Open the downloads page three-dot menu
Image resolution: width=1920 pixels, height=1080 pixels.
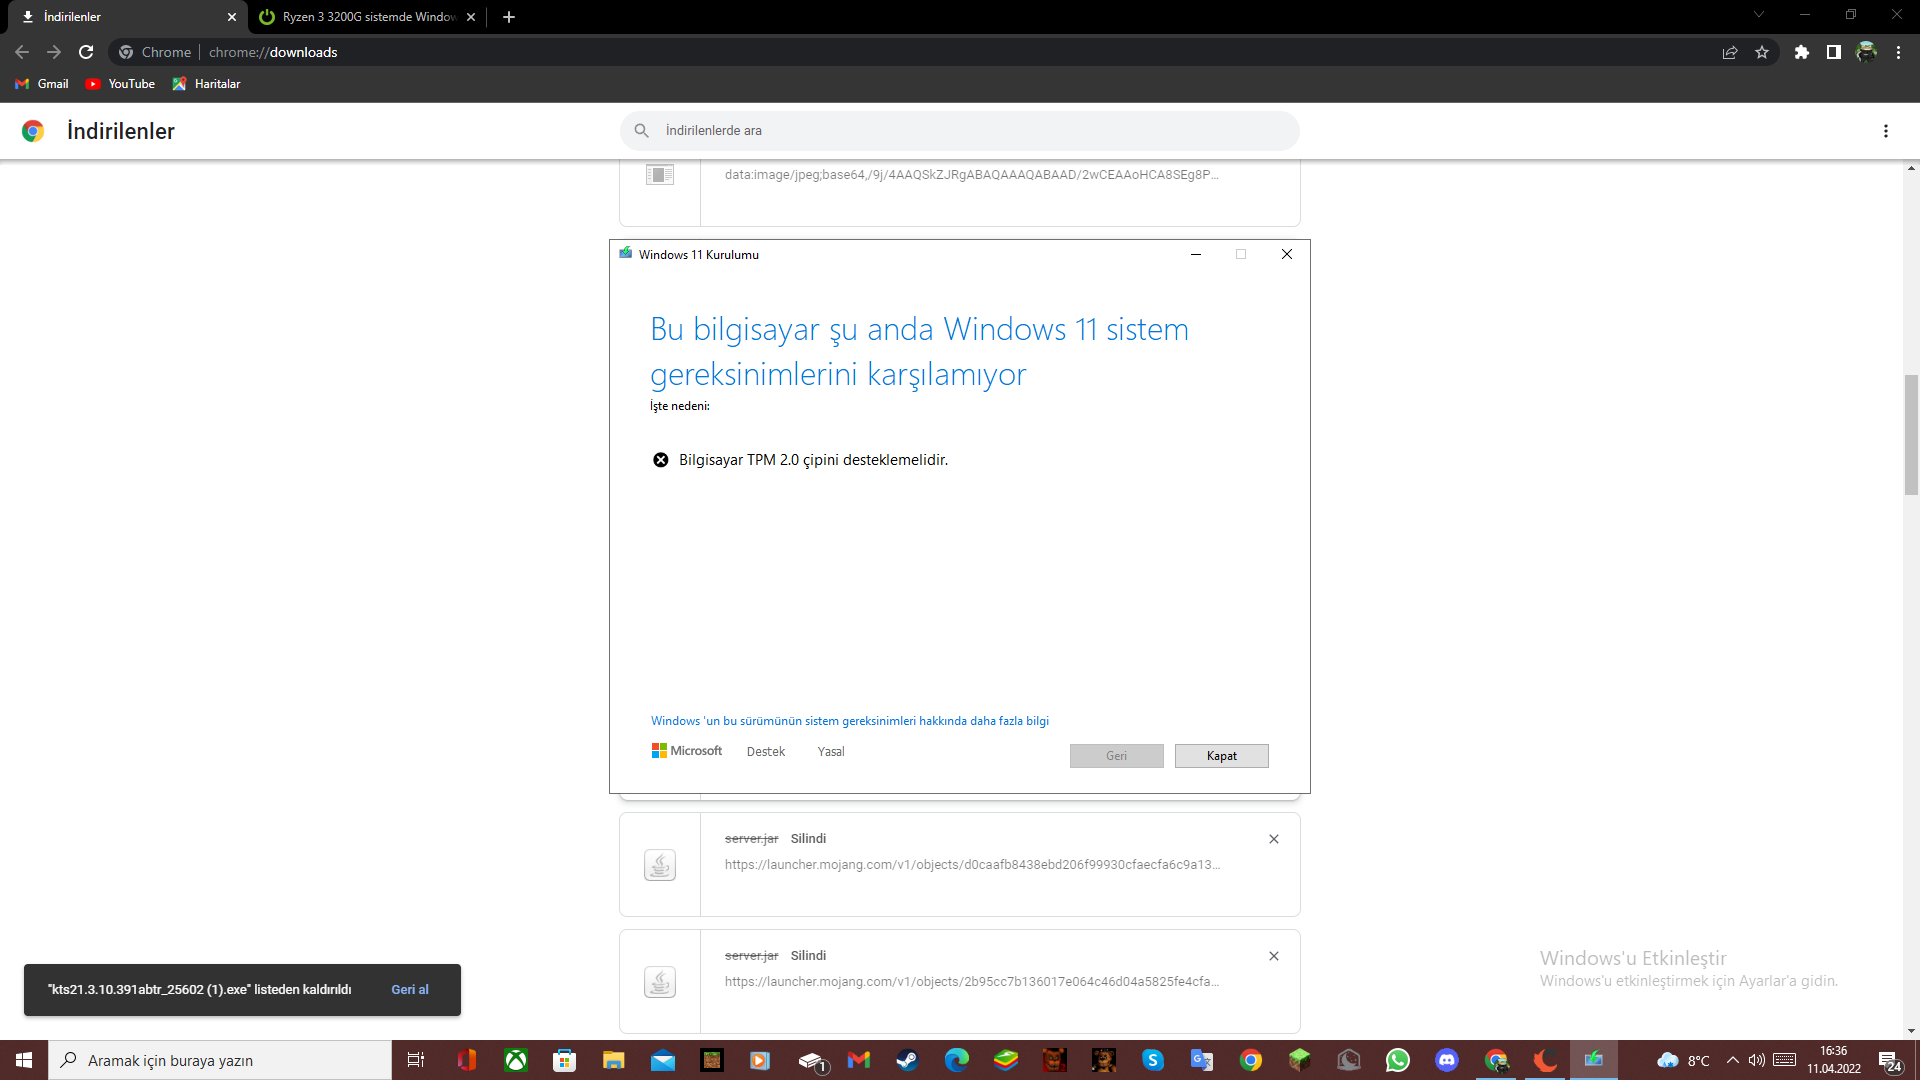[x=1886, y=131]
